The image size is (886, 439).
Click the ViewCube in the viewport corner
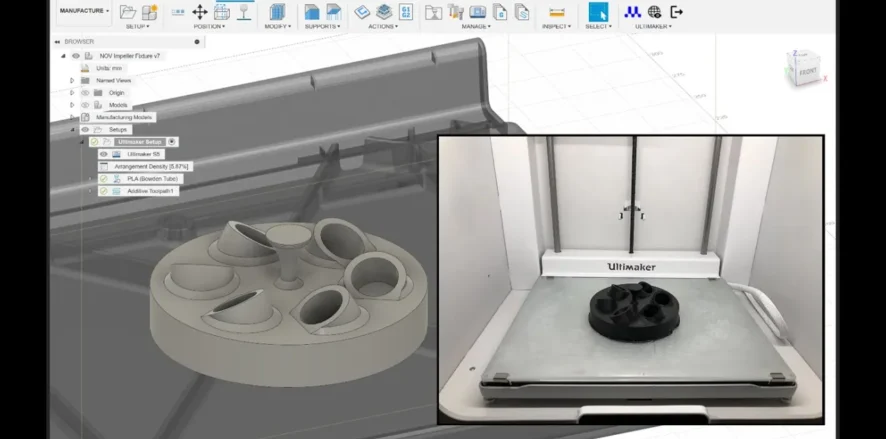click(803, 68)
